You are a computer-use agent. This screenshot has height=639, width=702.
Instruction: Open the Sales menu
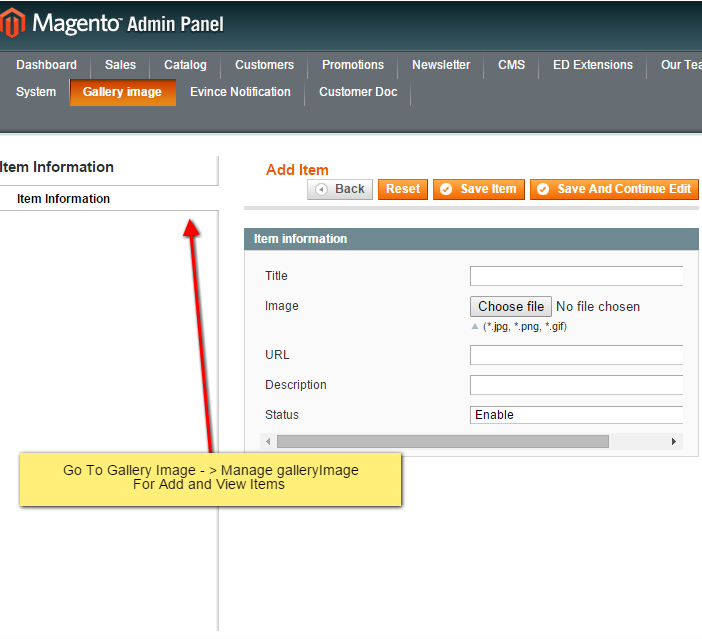[120, 65]
